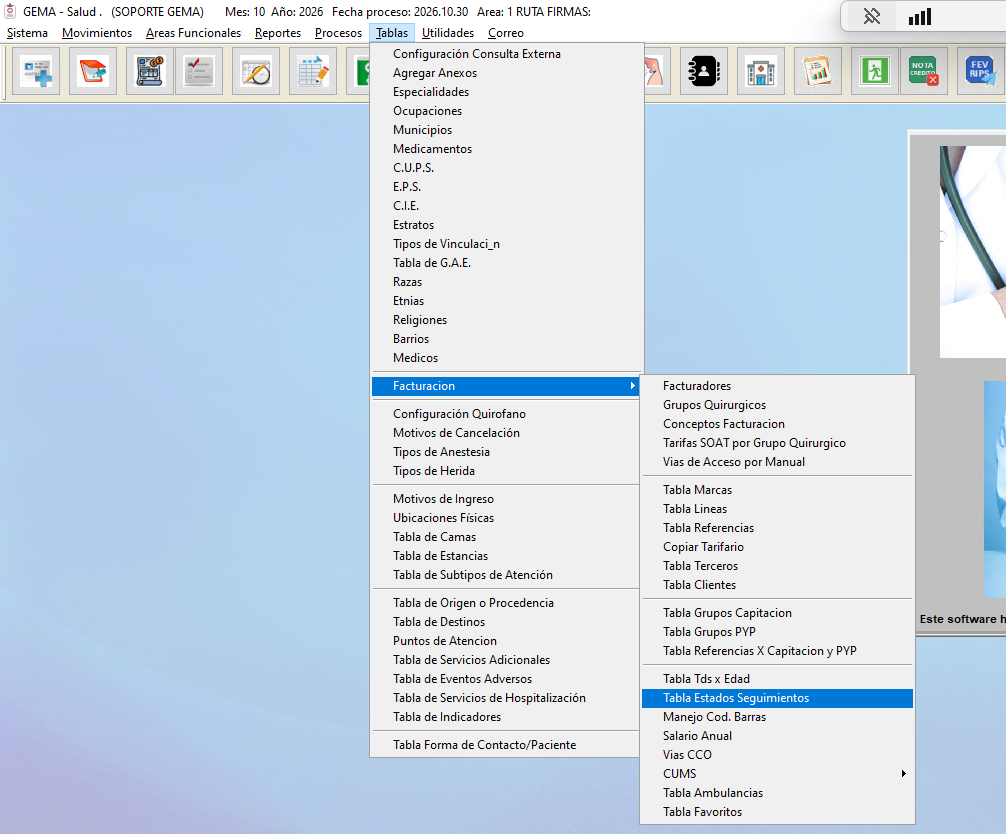Select Tabla Ambulancias in the submenu

tap(713, 793)
